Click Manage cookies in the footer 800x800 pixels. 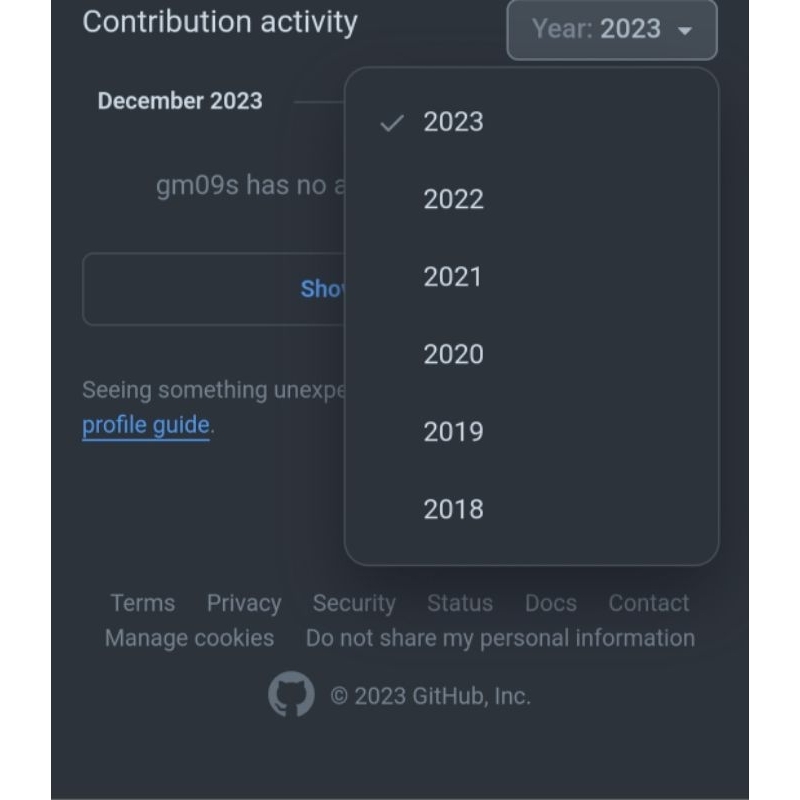tap(189, 638)
